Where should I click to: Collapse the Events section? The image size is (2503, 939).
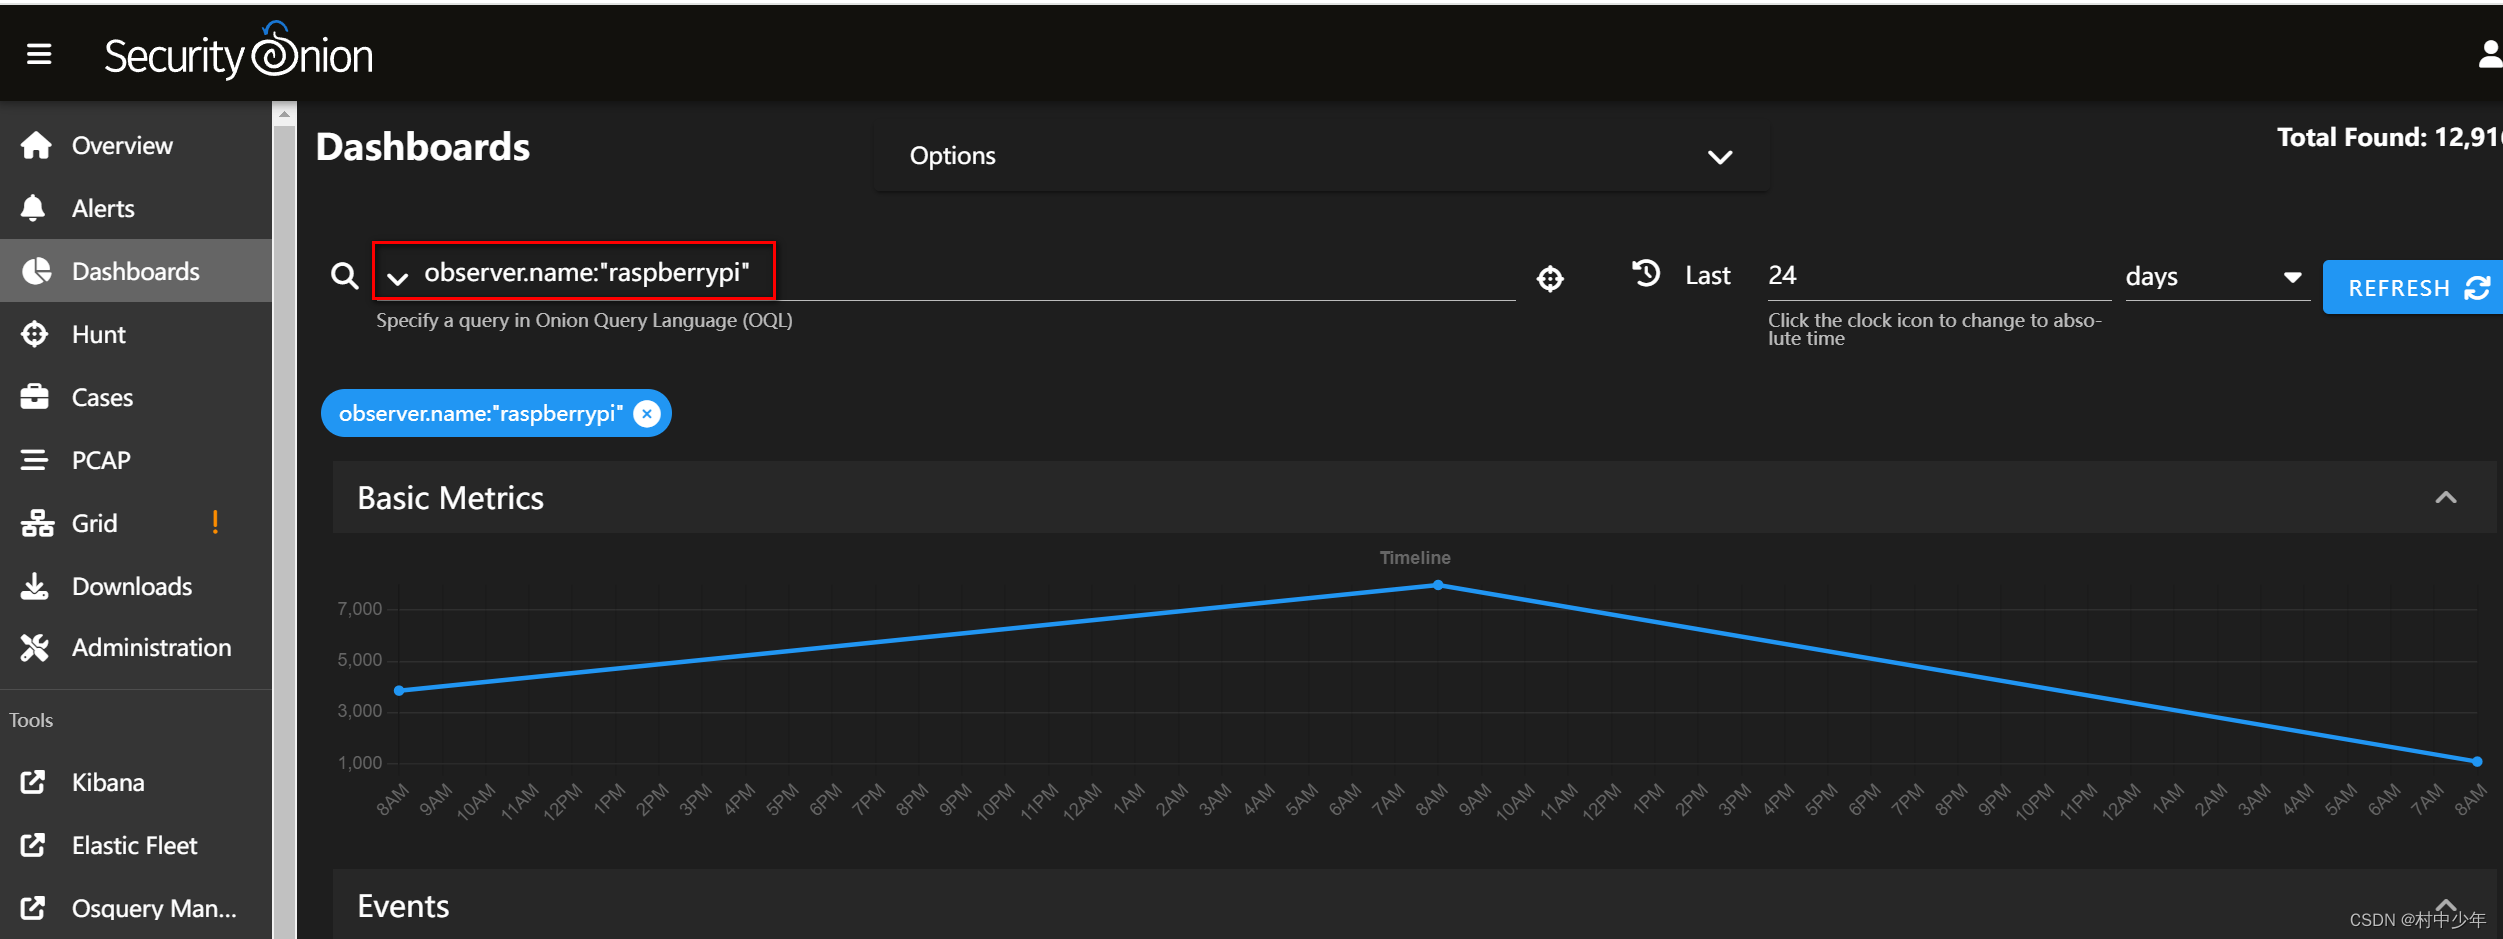(2445, 905)
